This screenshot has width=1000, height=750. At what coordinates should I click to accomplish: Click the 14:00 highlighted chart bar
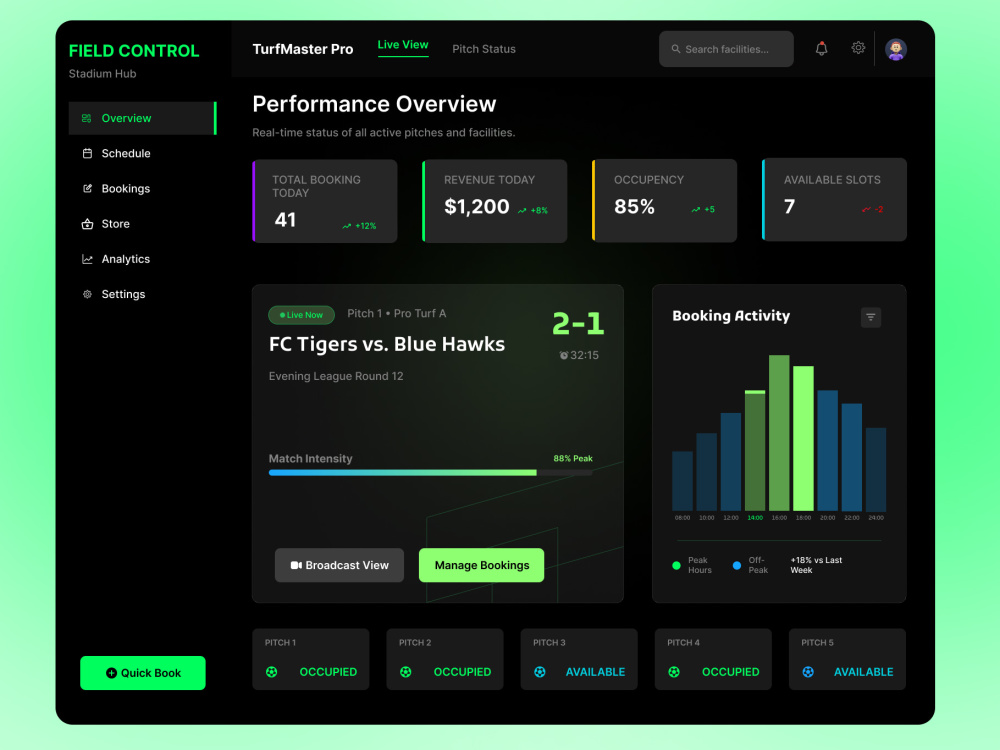pos(755,450)
